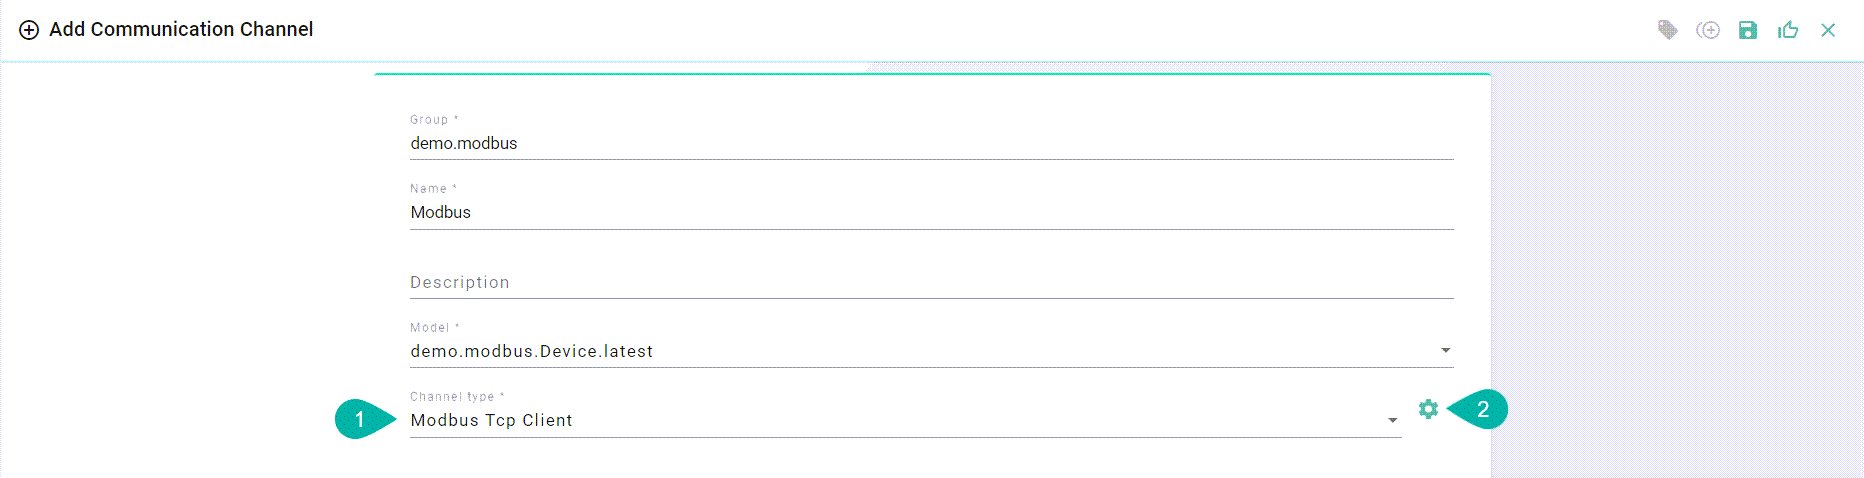Image resolution: width=1864 pixels, height=478 pixels.
Task: Click the Model field label
Action: click(430, 328)
